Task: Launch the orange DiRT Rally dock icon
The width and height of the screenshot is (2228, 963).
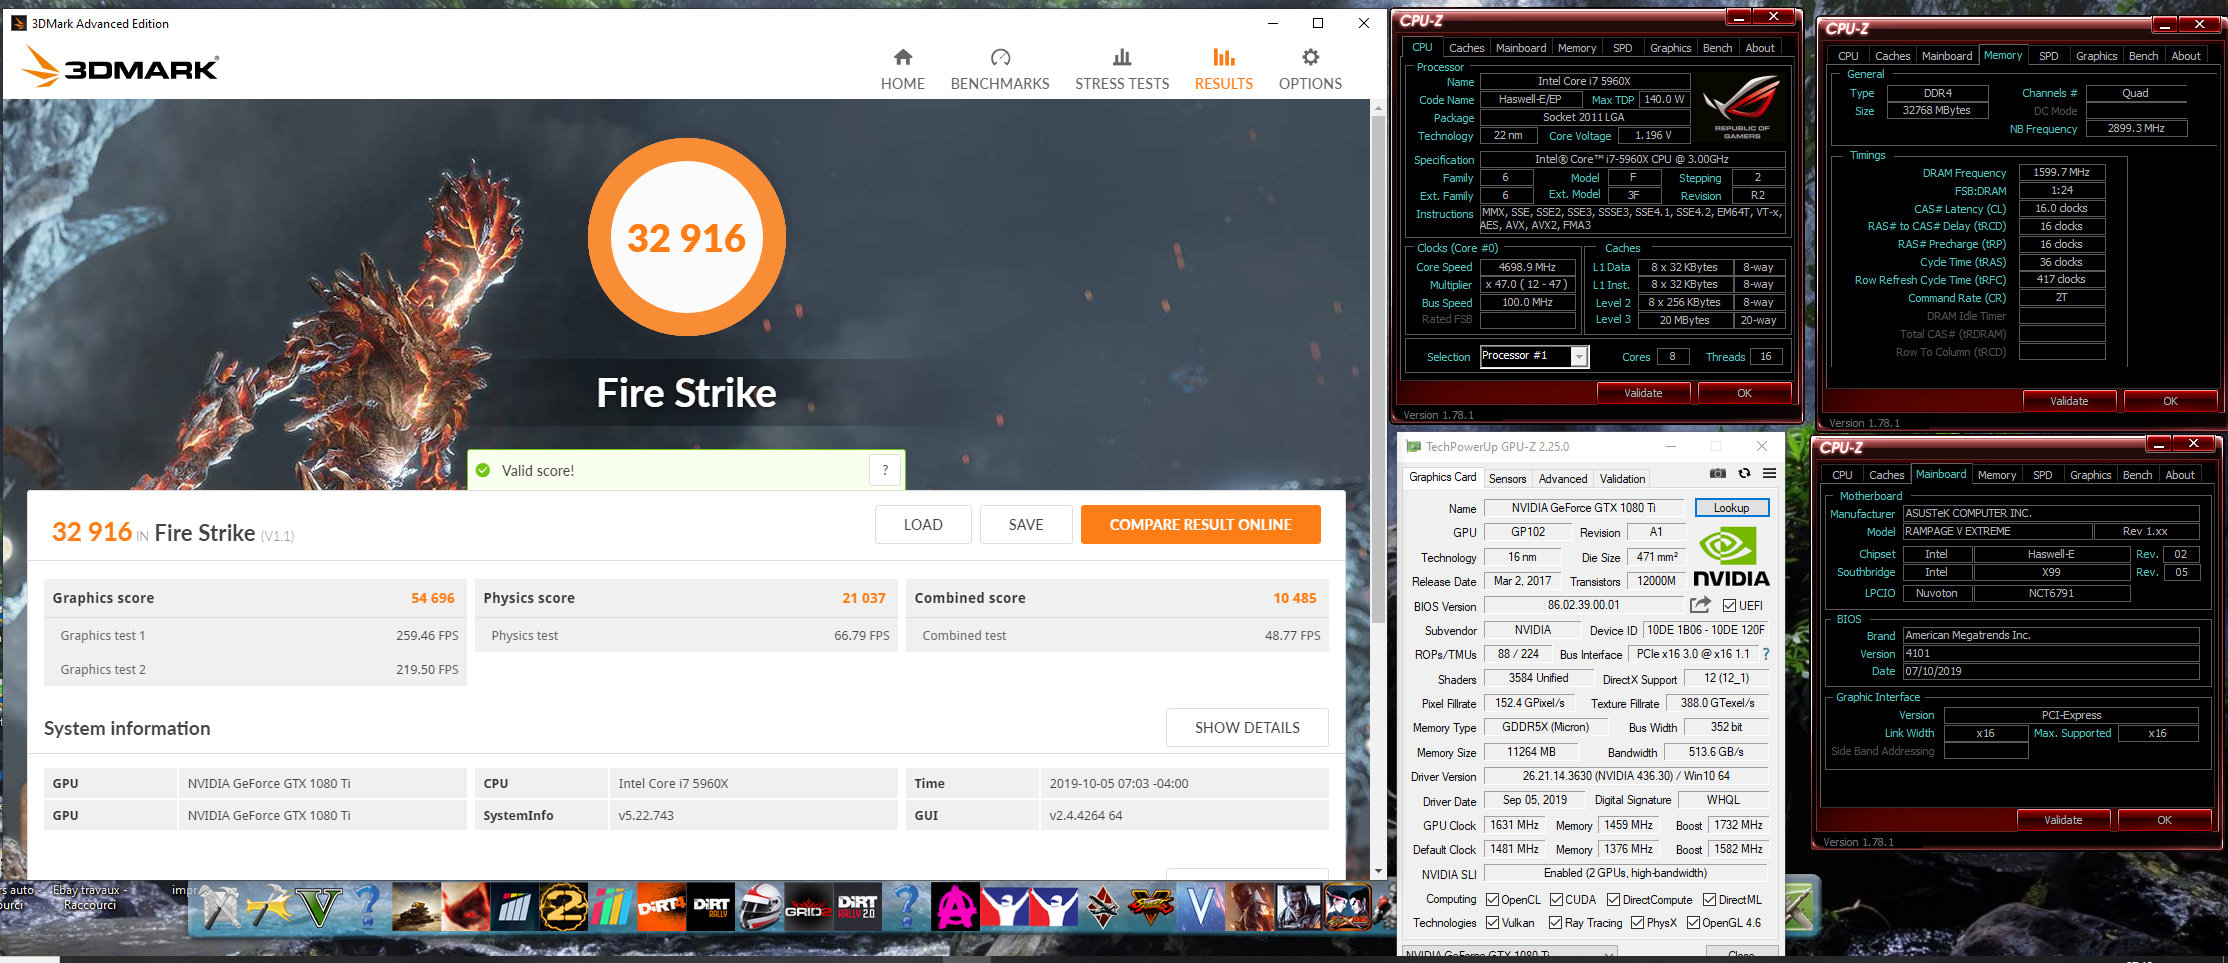Action: 710,906
